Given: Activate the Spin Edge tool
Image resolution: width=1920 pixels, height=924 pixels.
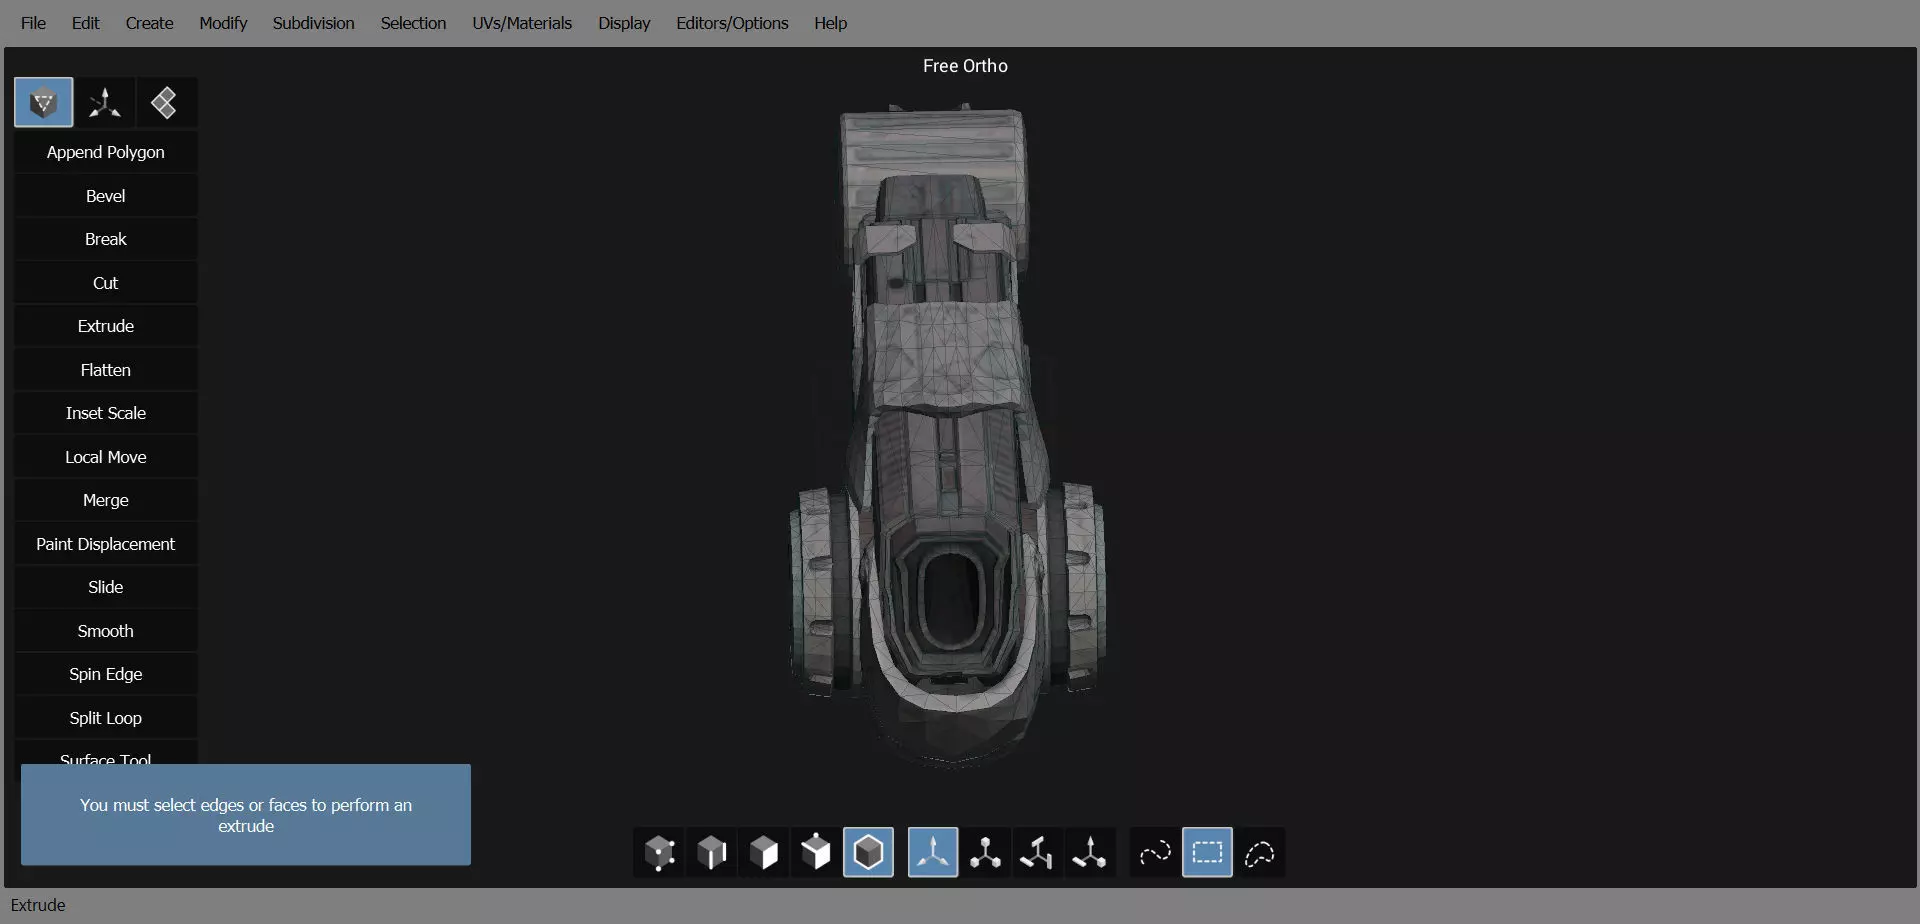Looking at the screenshot, I should pos(106,674).
